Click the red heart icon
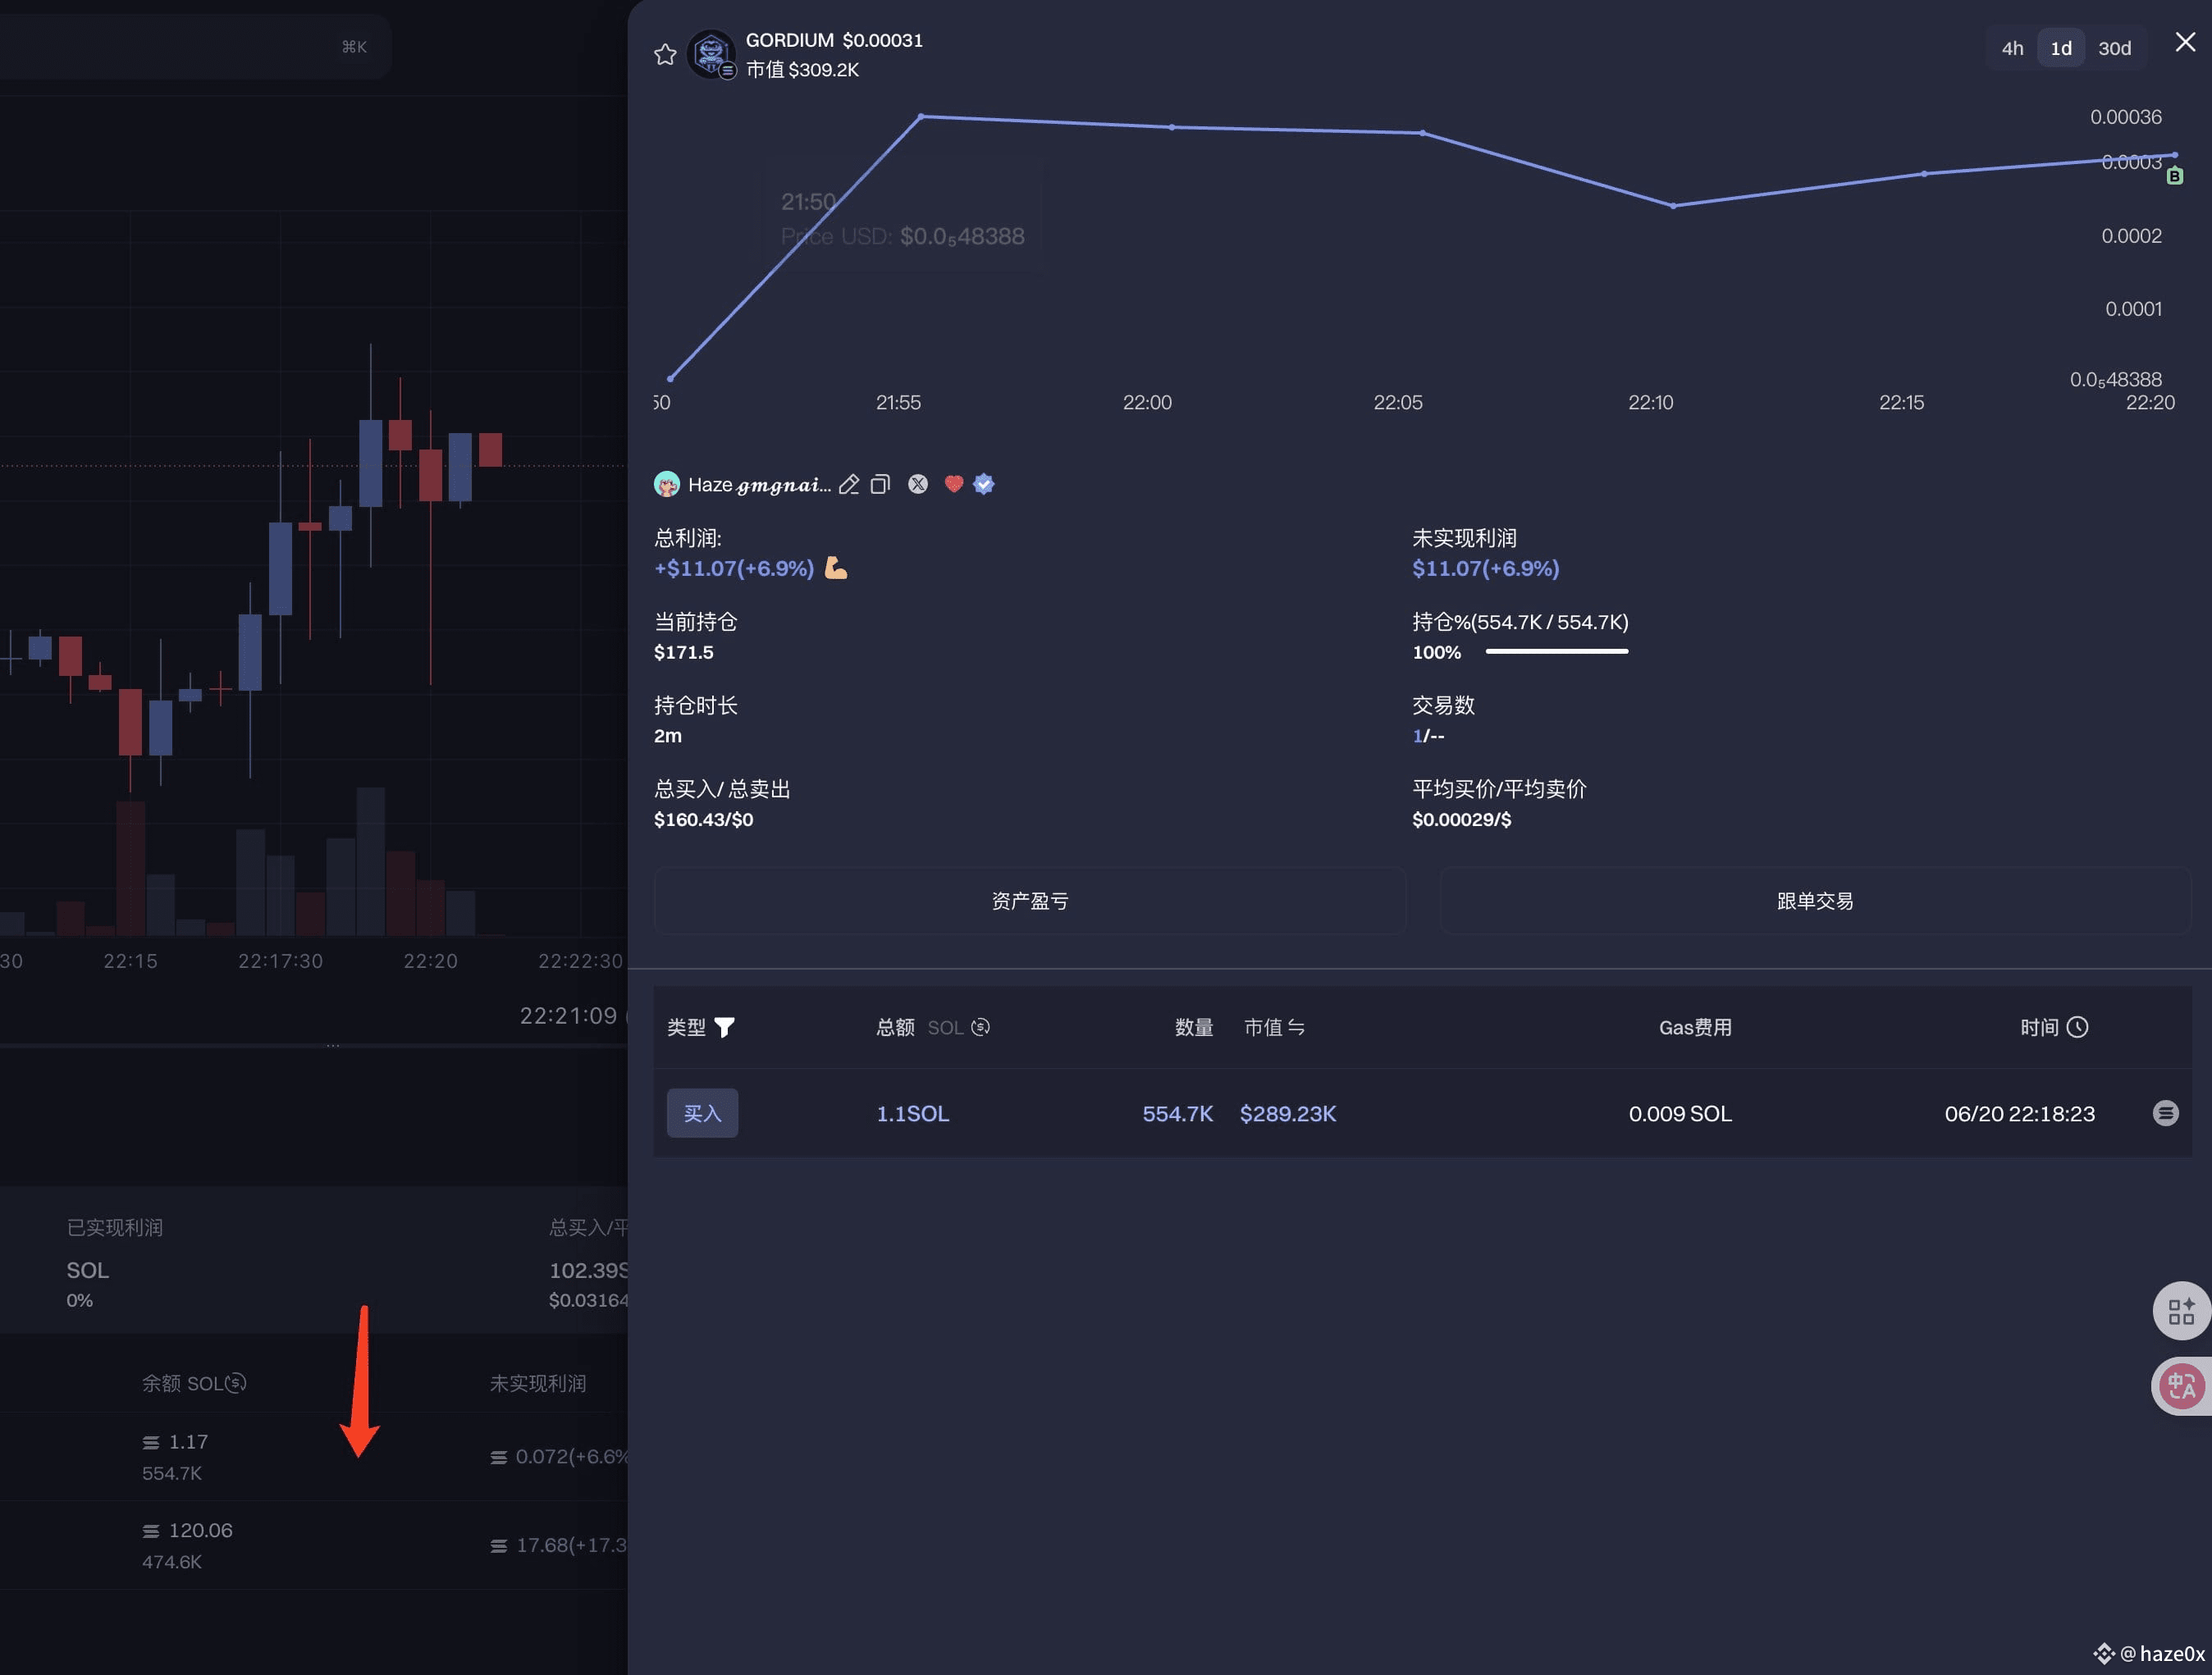Screen dimensions: 2212x1675 point(954,484)
